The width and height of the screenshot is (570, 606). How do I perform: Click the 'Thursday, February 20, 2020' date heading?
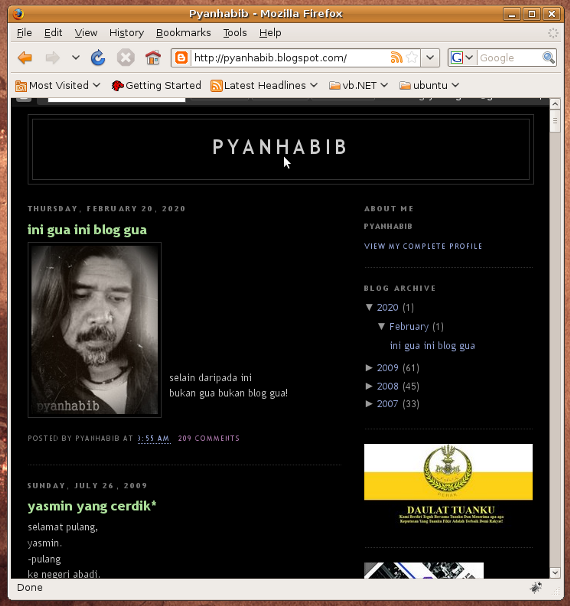click(107, 209)
